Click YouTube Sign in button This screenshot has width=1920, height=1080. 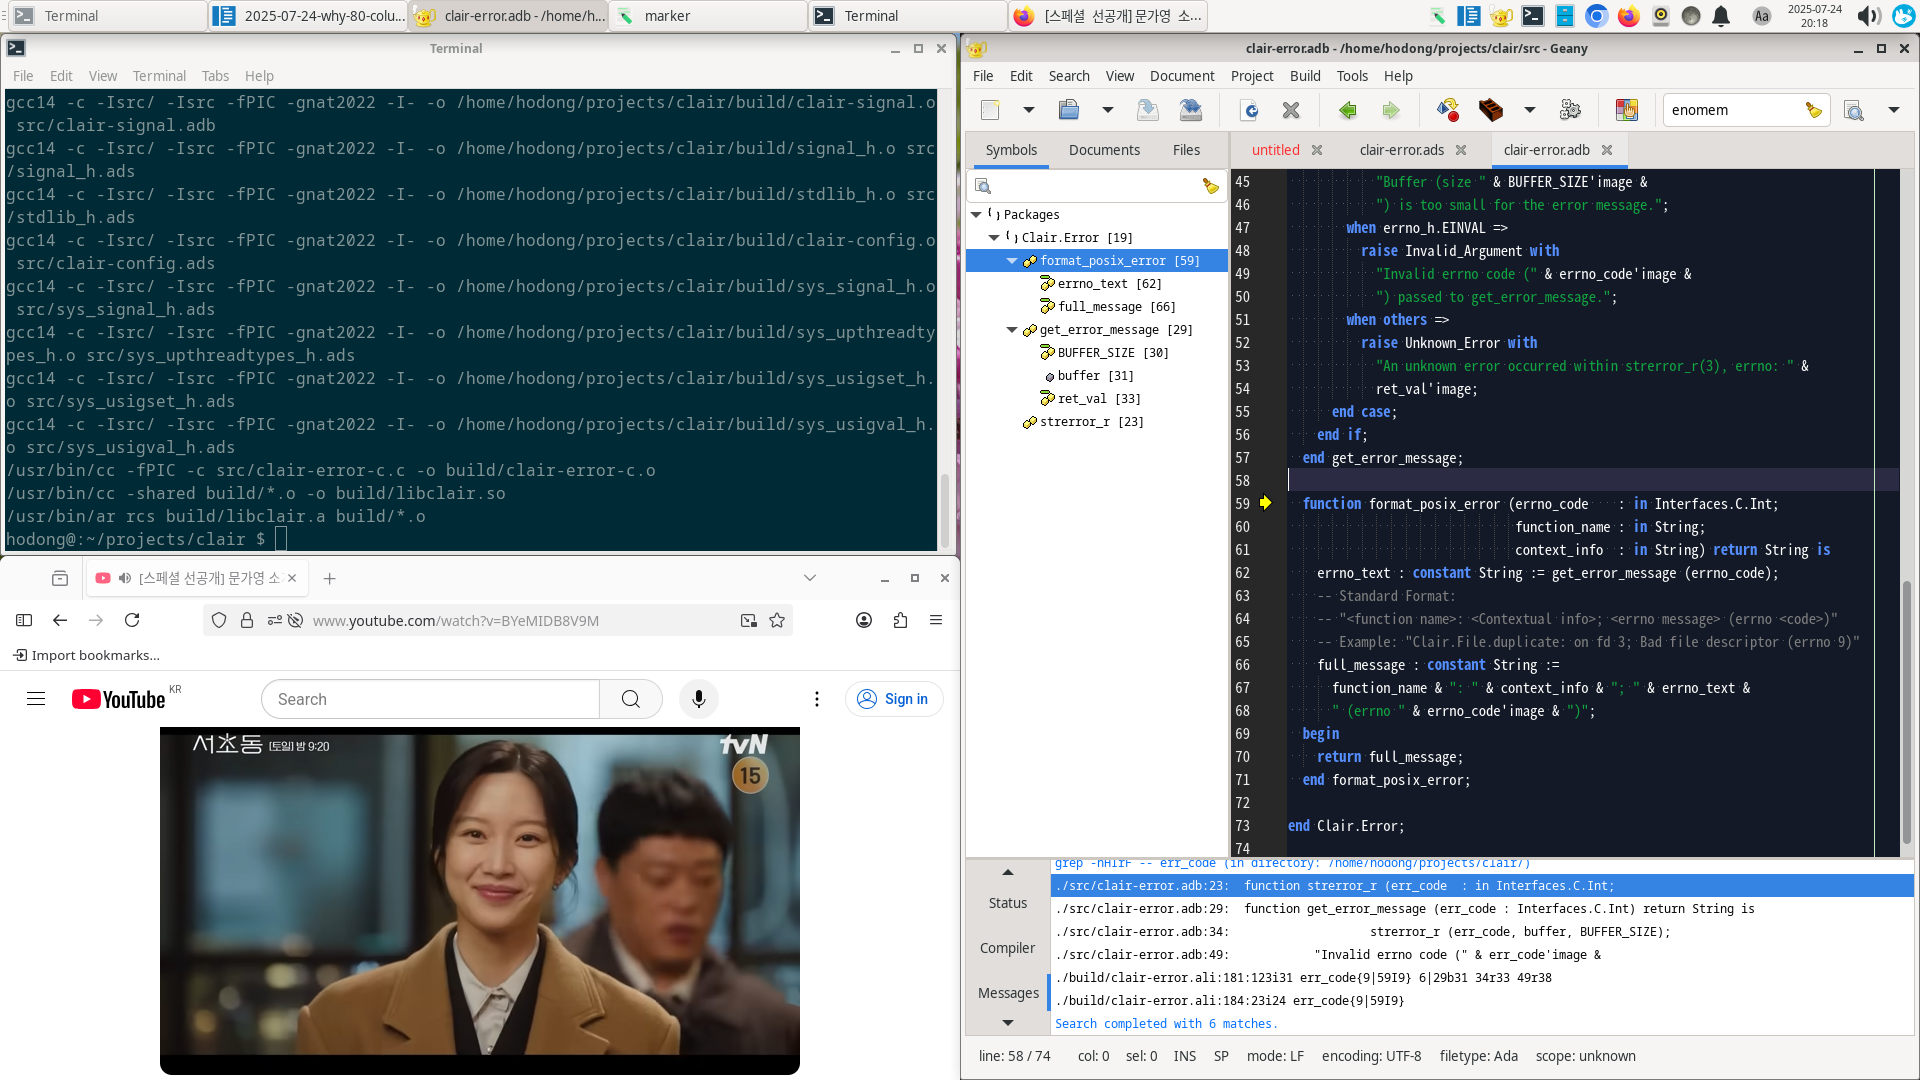[x=894, y=699]
